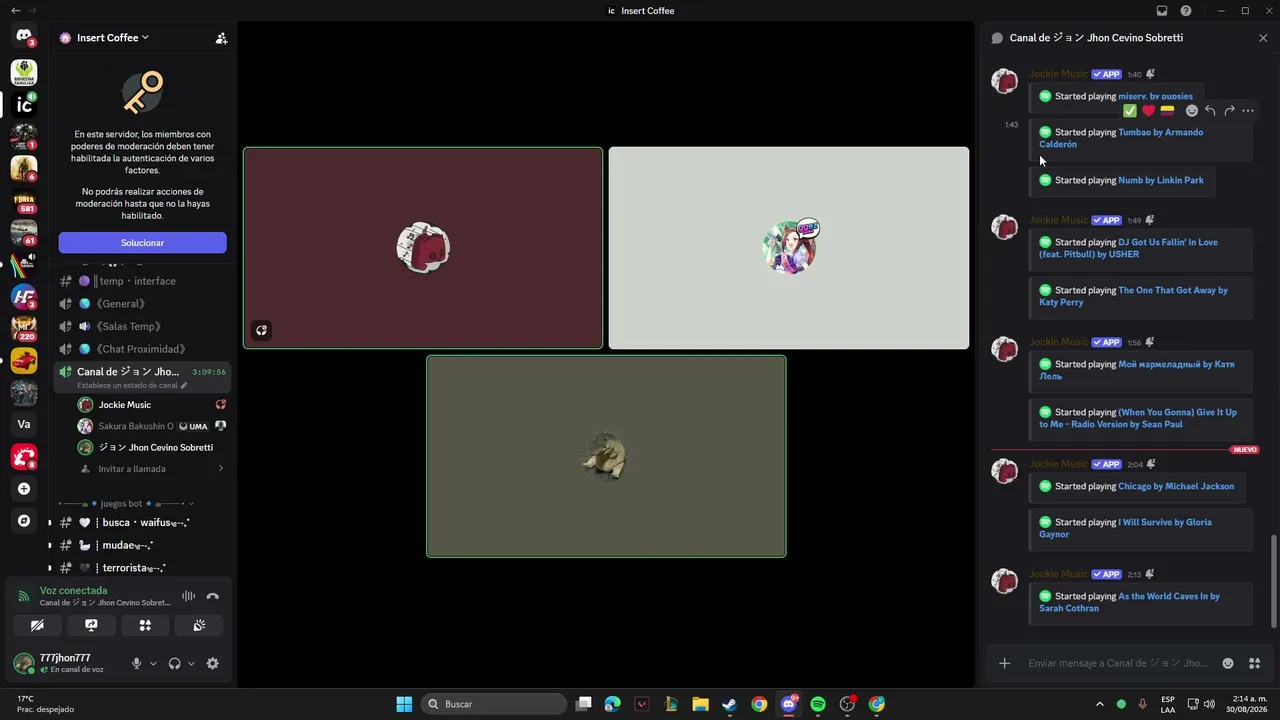
Task: Click the taskbar Buscar search box
Action: pyautogui.click(x=493, y=704)
